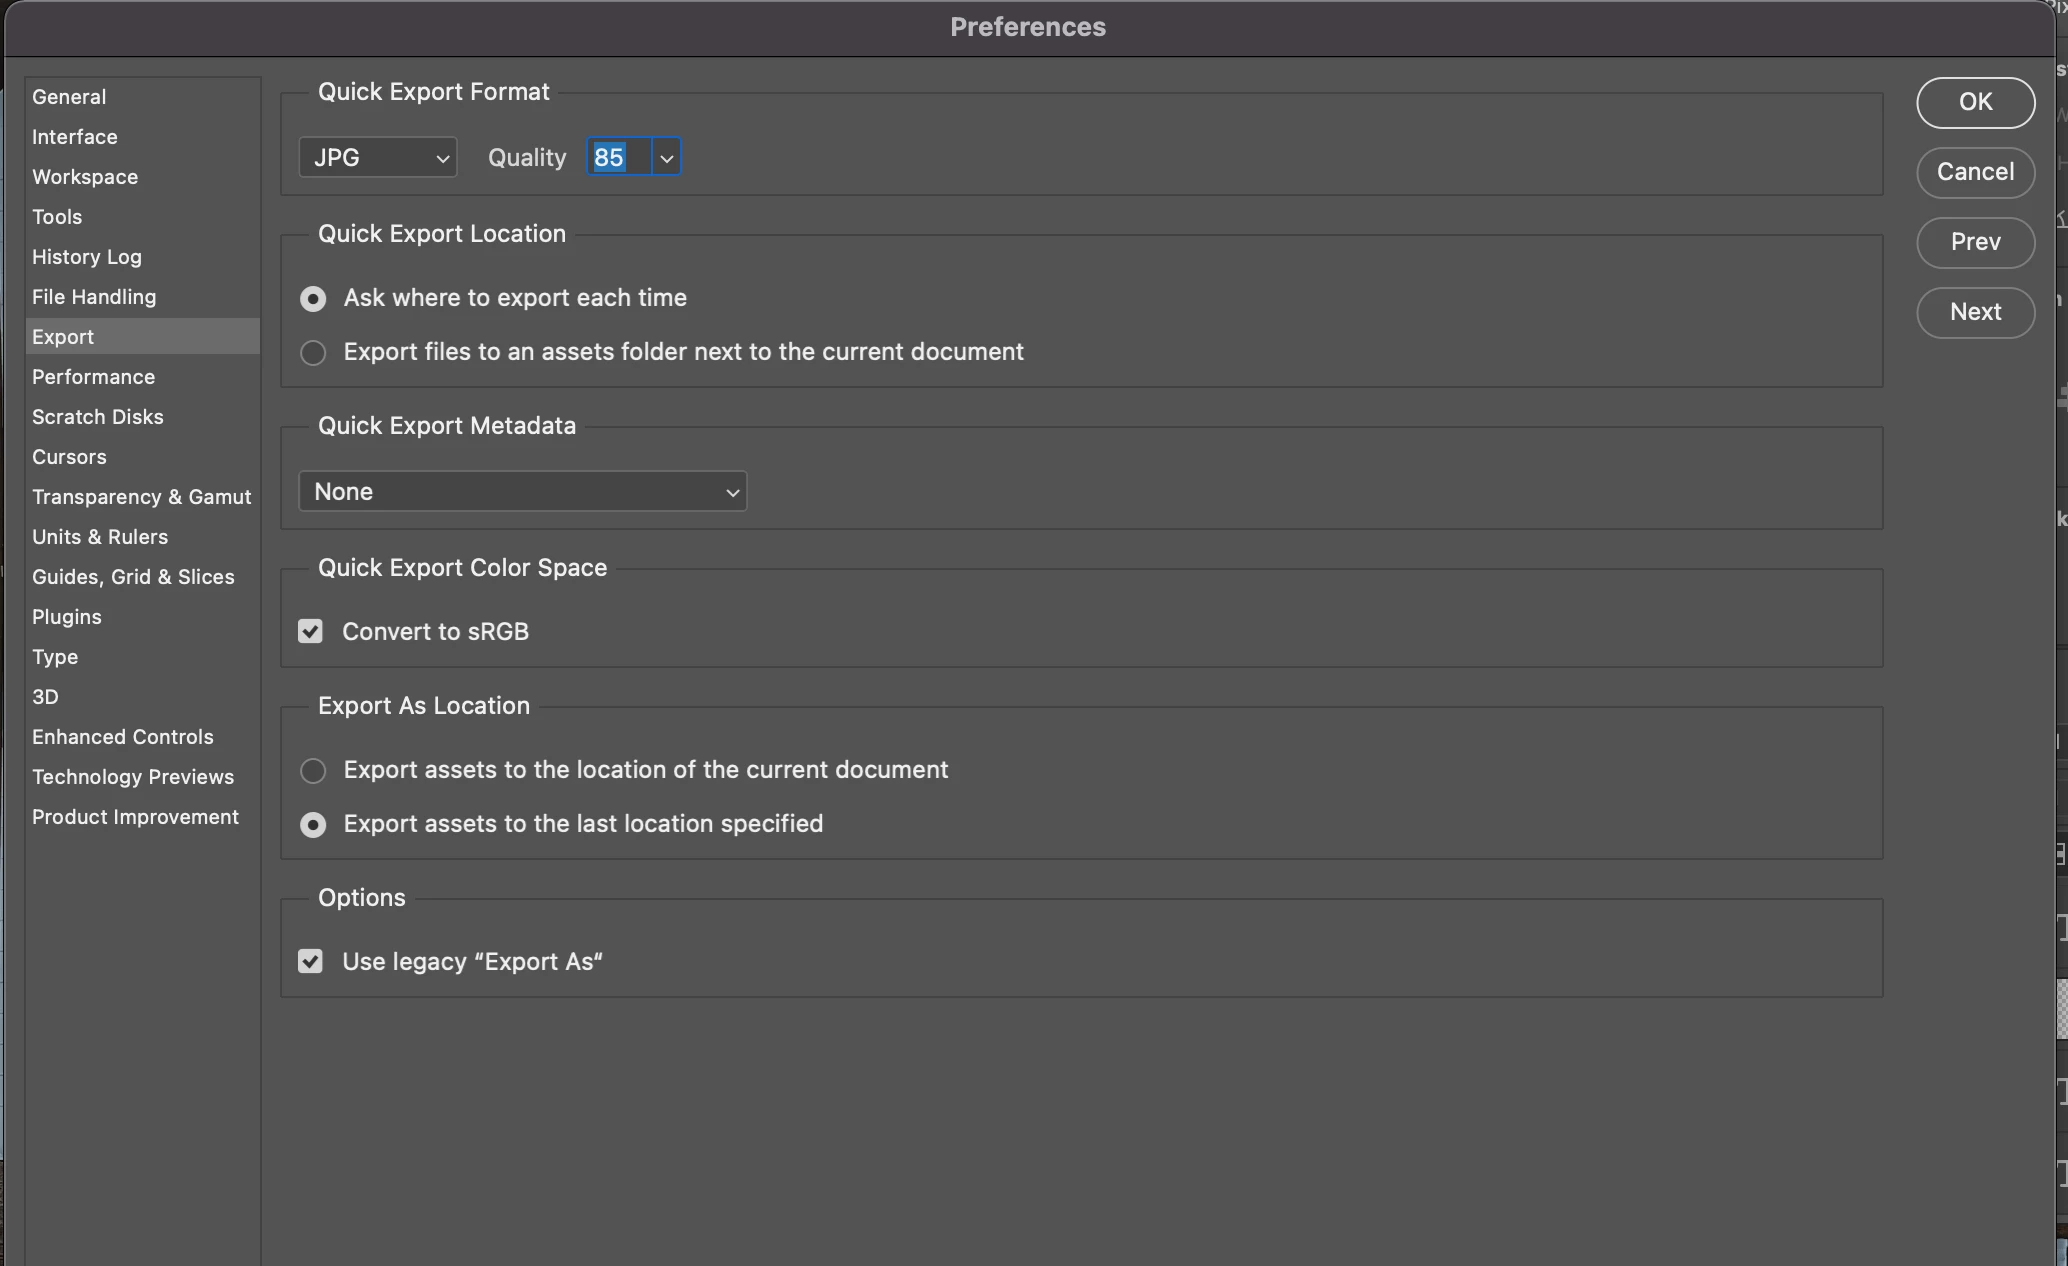Screen dimensions: 2068x1266
Task: Choose Export assets to current document location
Action: click(313, 771)
